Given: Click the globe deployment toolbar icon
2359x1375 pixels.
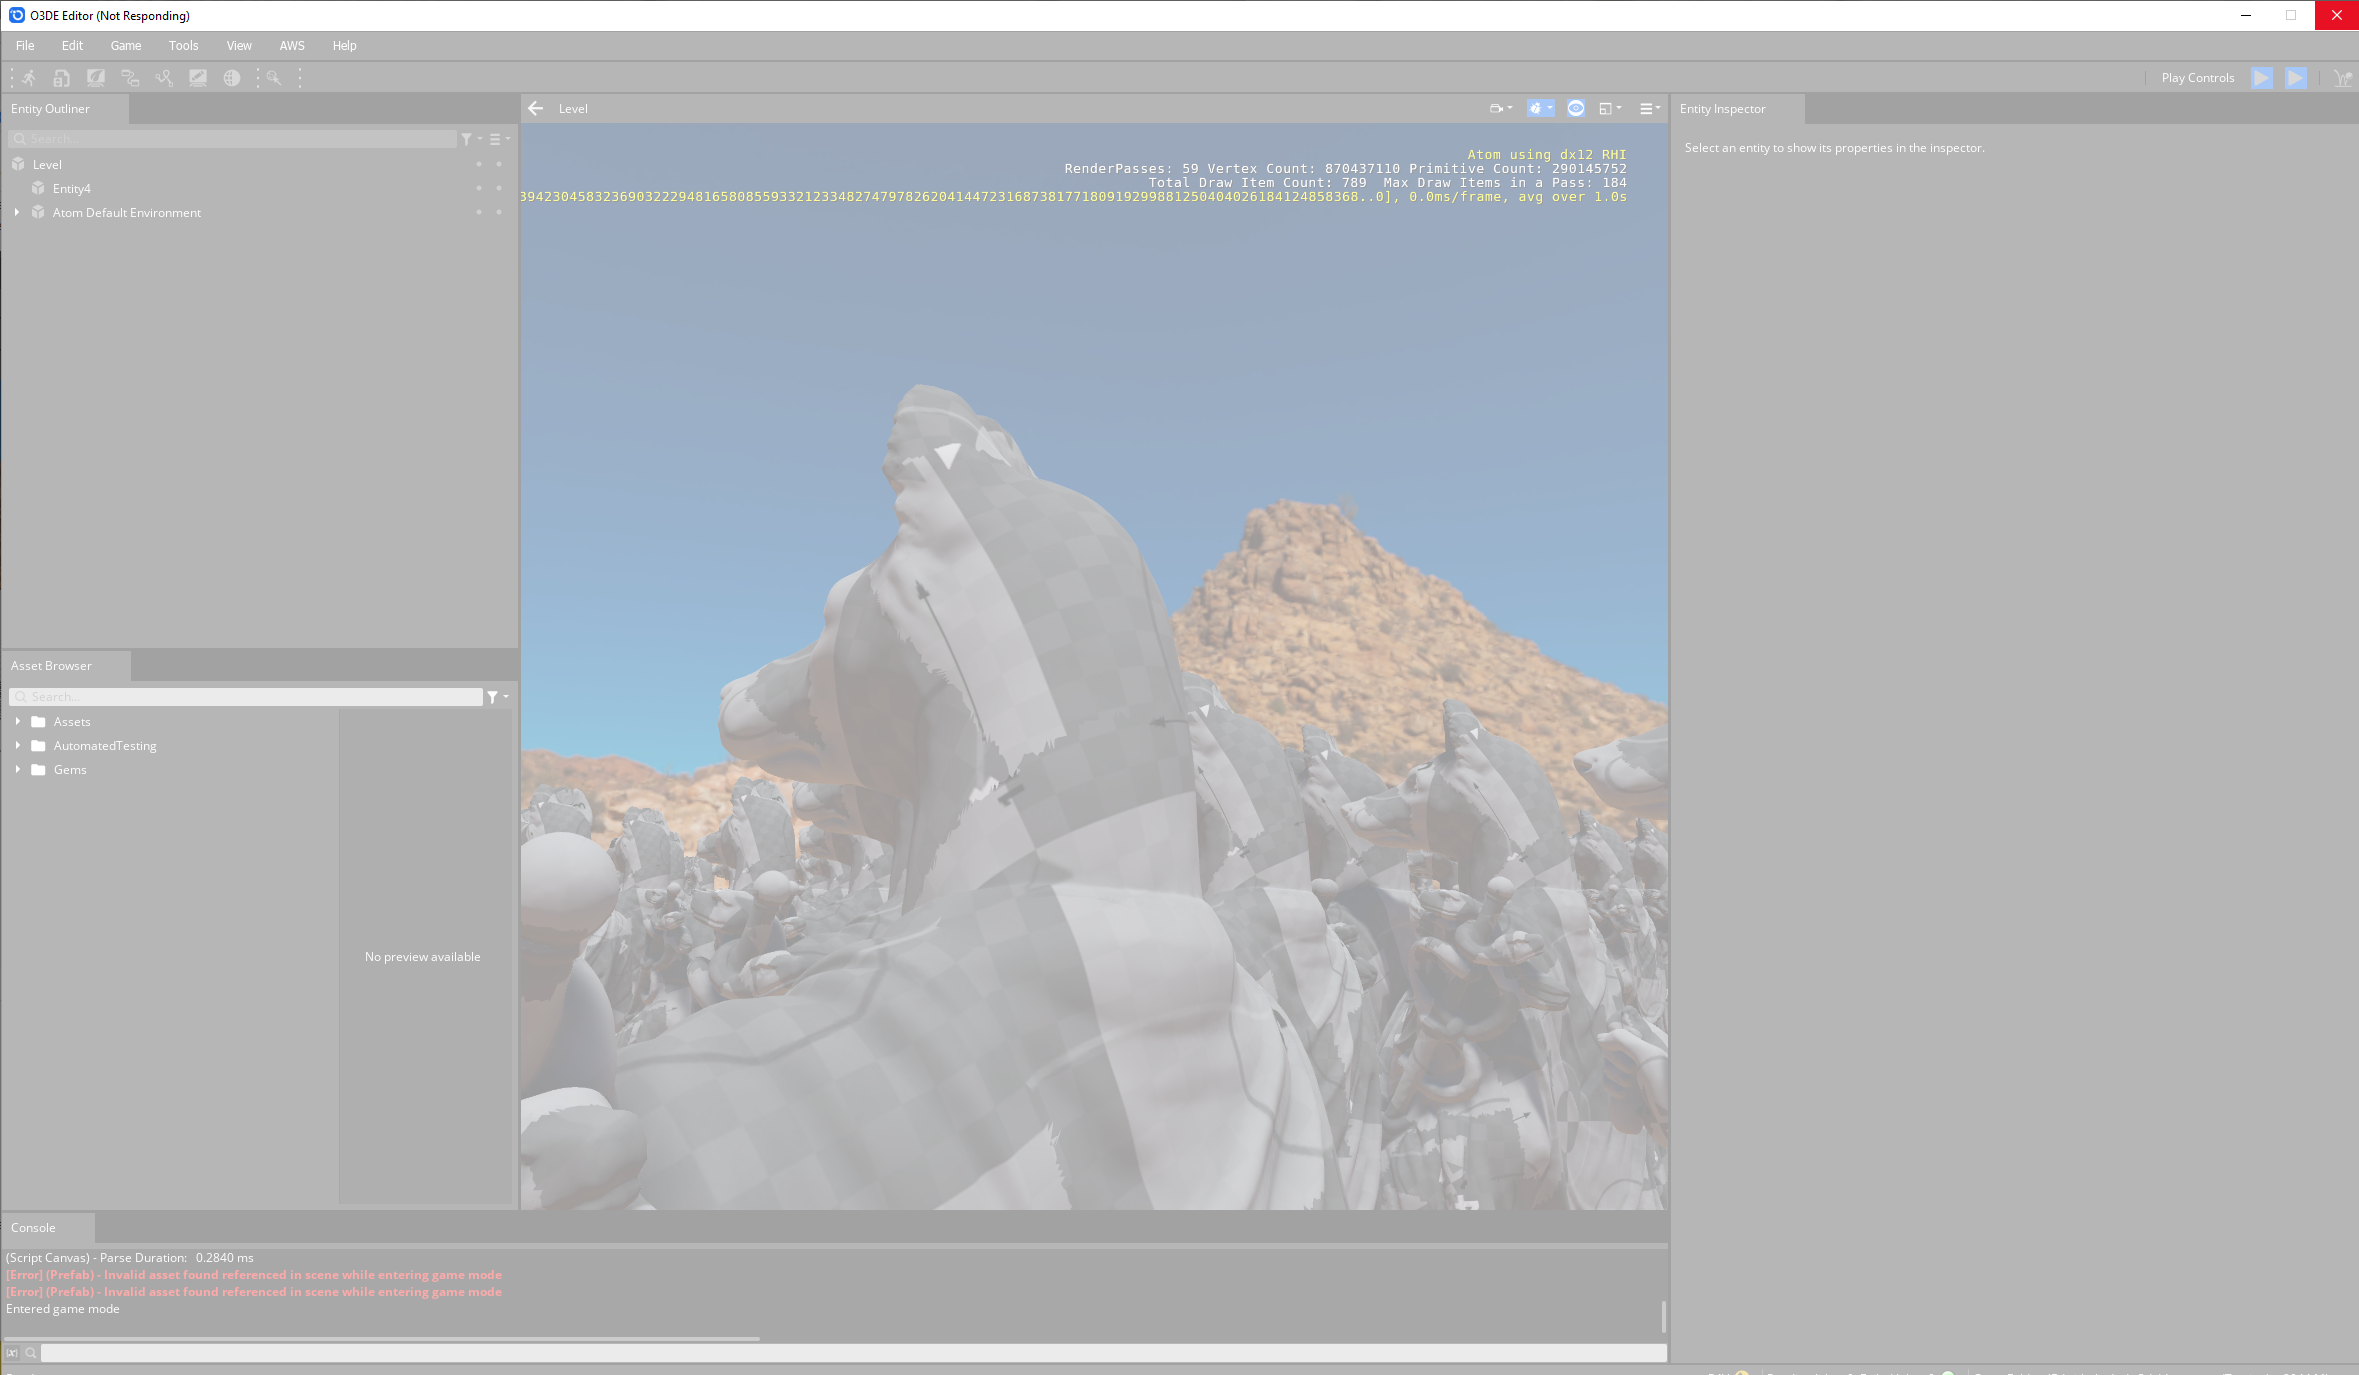Looking at the screenshot, I should click(232, 78).
